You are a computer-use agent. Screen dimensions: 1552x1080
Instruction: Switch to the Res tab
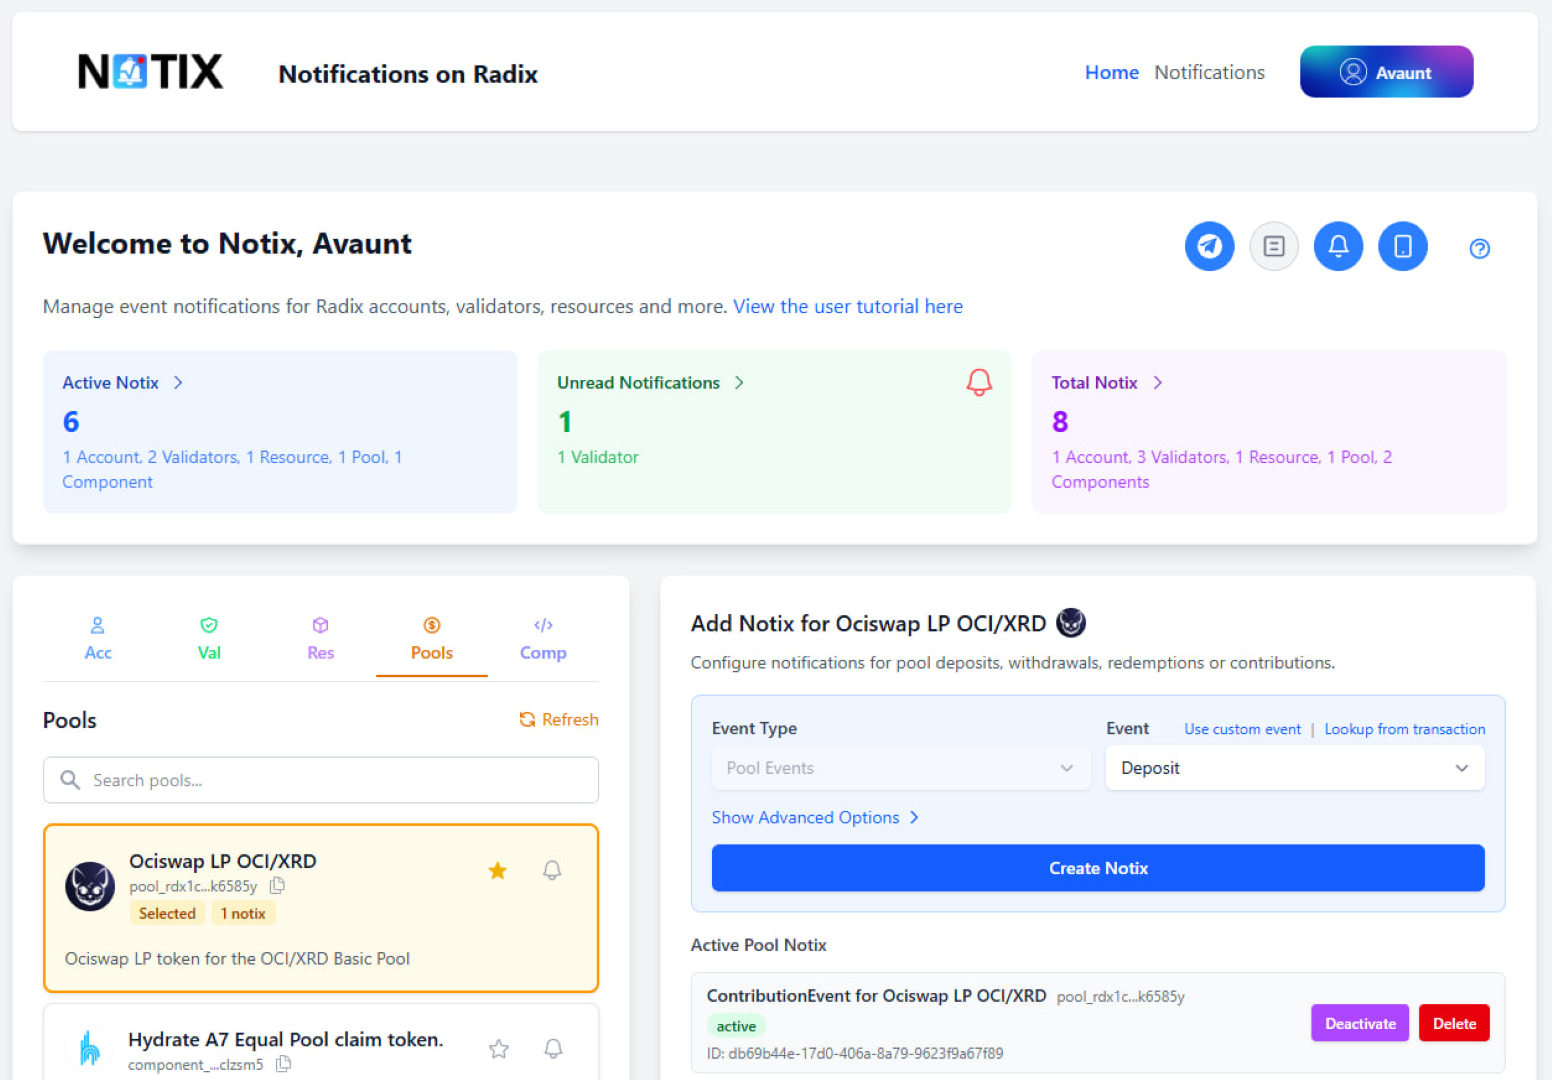coord(320,639)
